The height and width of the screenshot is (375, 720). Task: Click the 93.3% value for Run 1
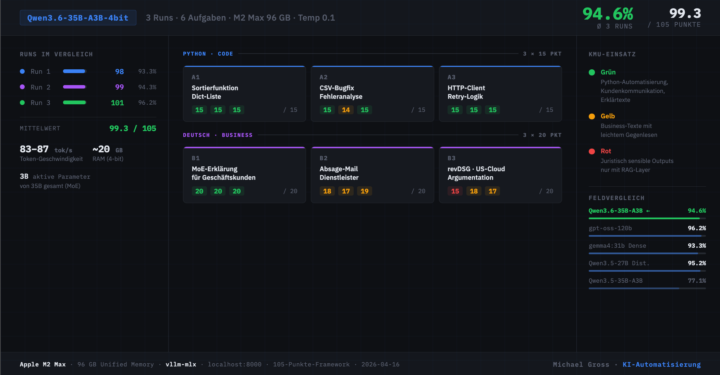point(147,72)
